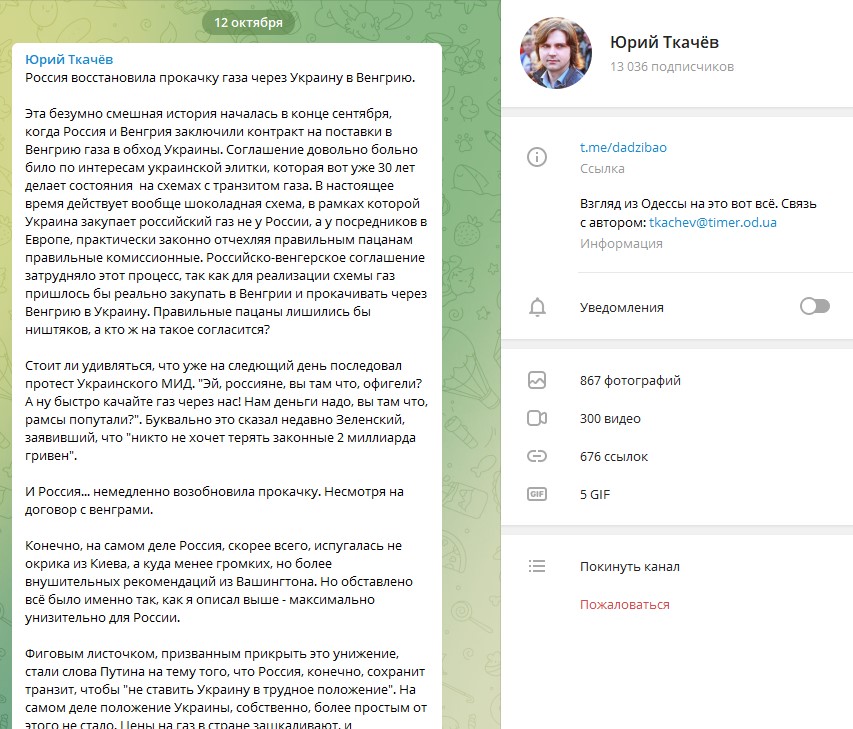Click the photos picture icon
This screenshot has height=729, width=853.
(x=537, y=380)
